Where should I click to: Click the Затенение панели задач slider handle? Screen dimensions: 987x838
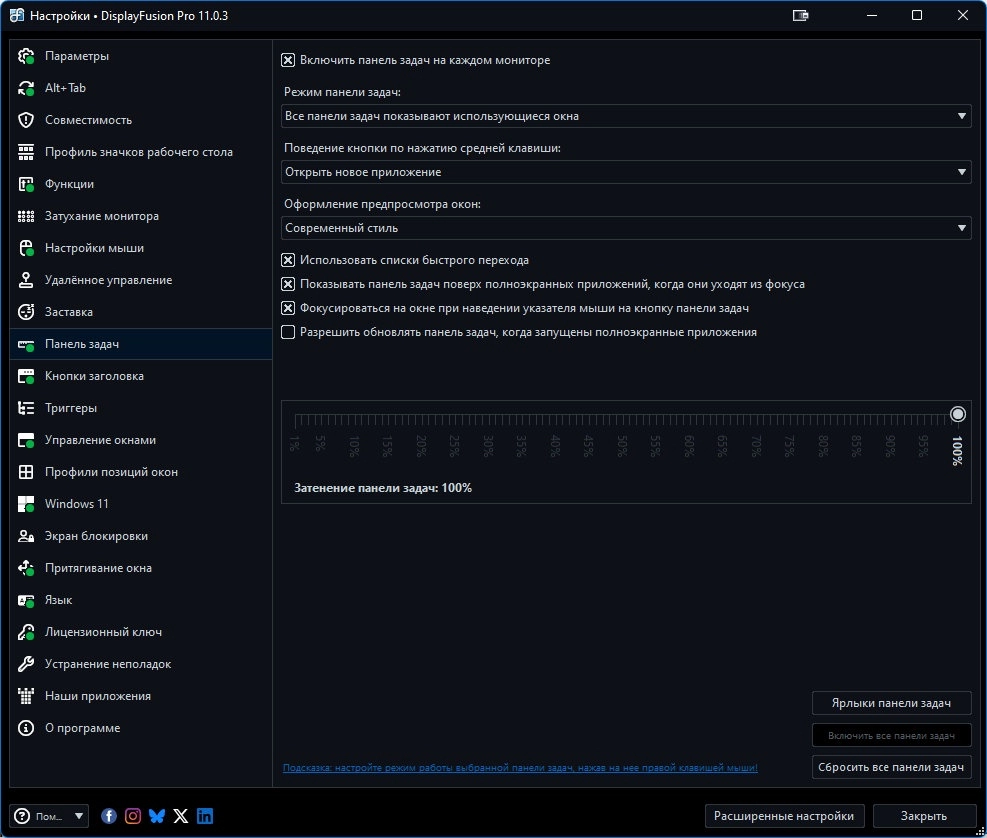pyautogui.click(x=957, y=413)
